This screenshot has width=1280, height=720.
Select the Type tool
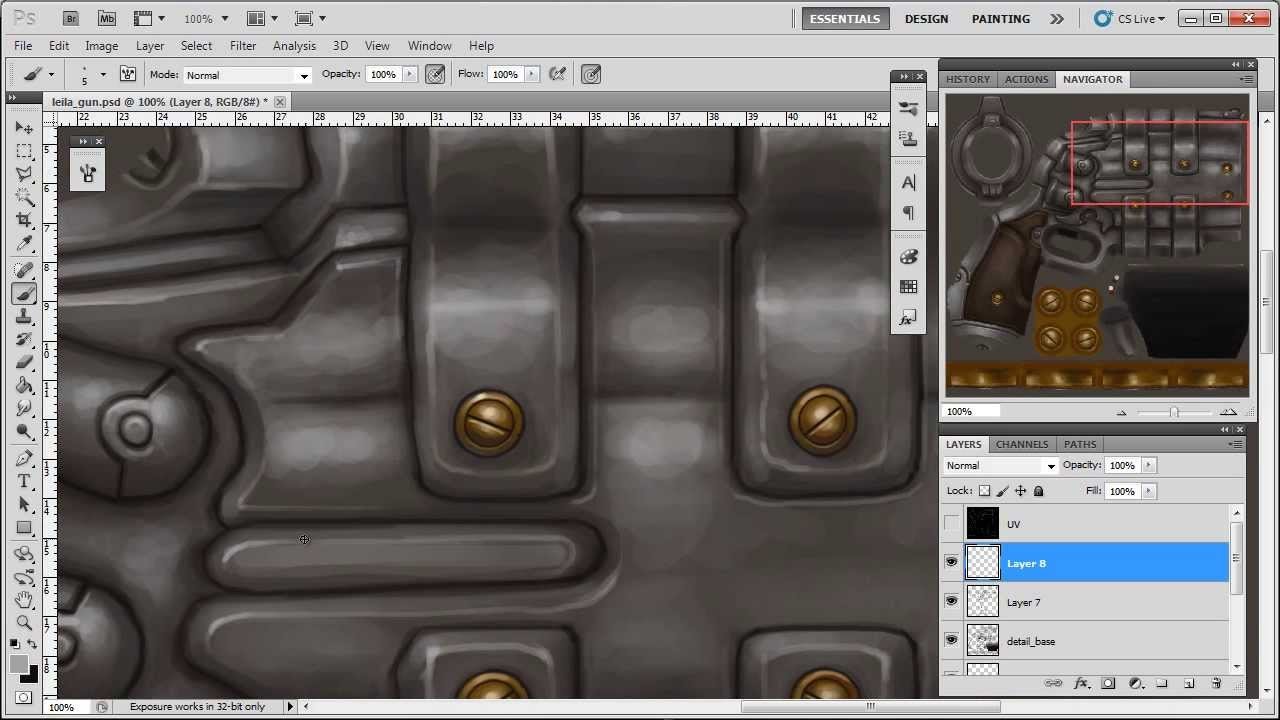coord(24,480)
